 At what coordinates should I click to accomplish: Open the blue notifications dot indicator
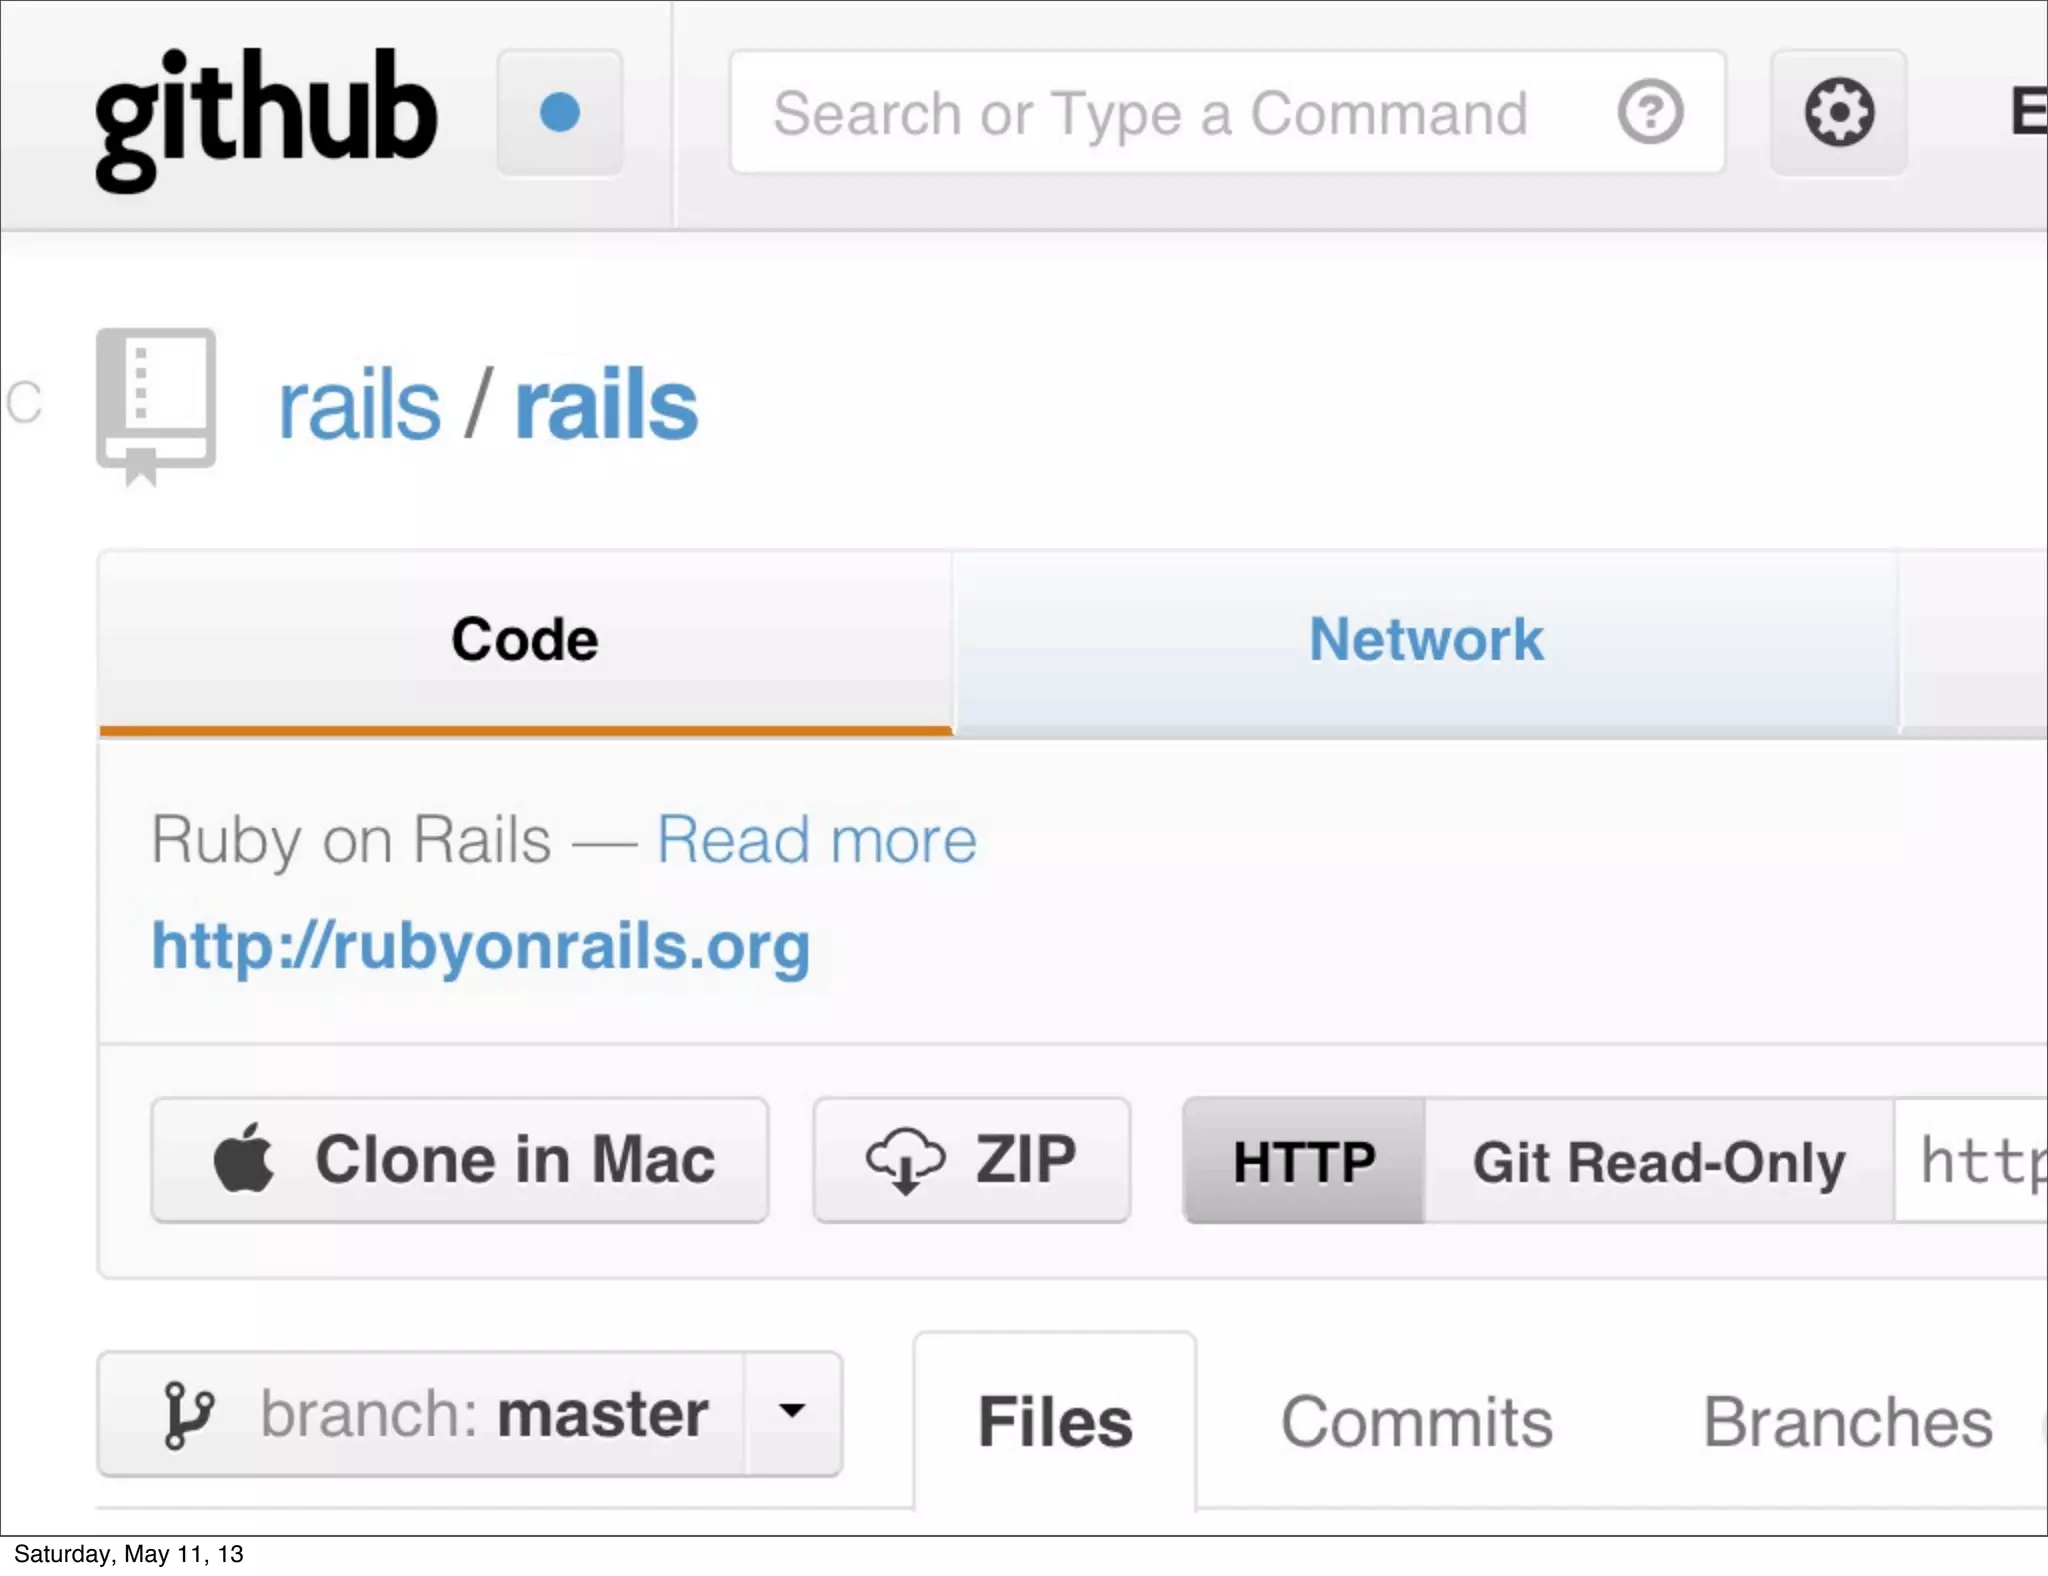(x=559, y=112)
